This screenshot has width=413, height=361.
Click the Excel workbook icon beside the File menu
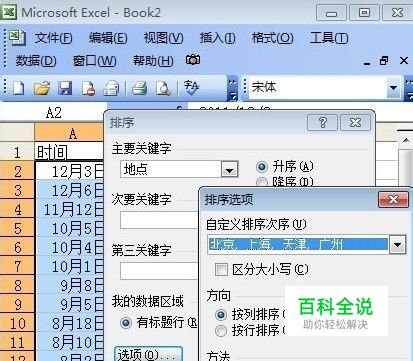click(x=17, y=38)
